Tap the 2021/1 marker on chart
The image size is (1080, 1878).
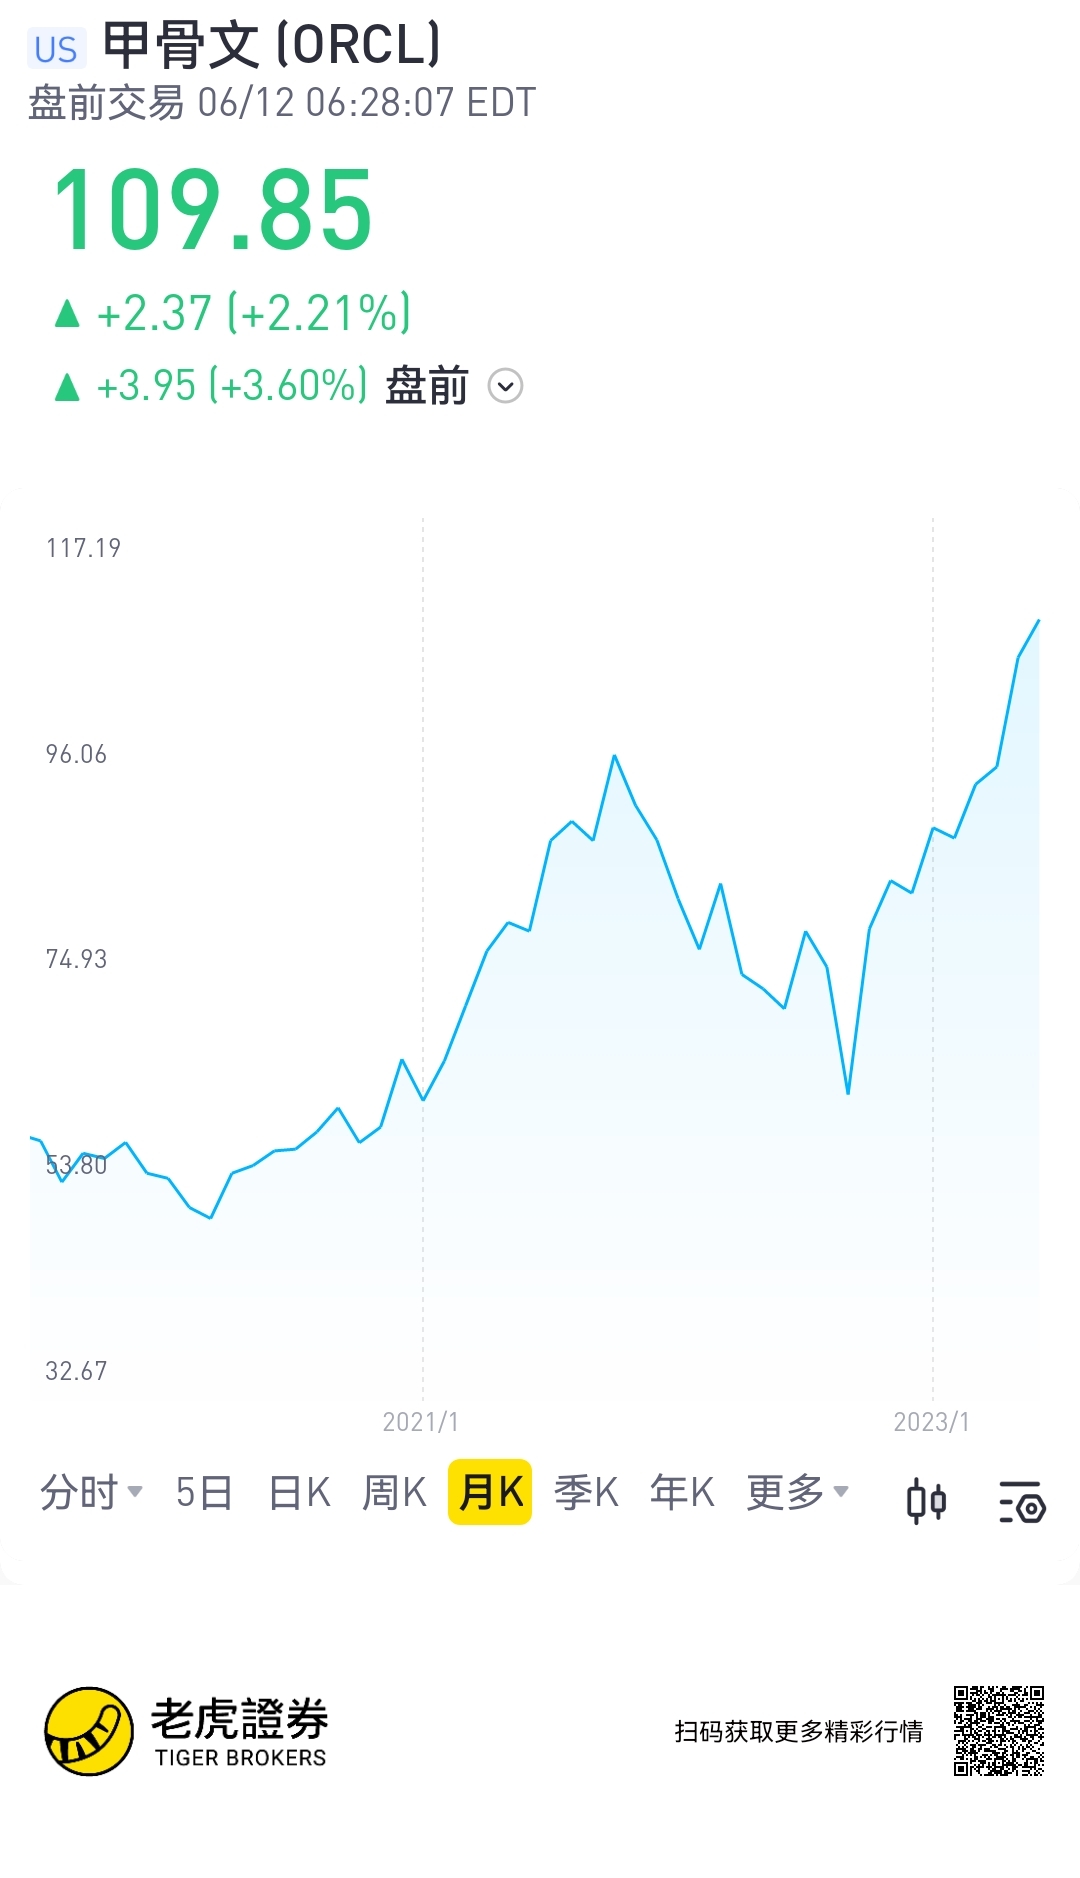tap(421, 1421)
